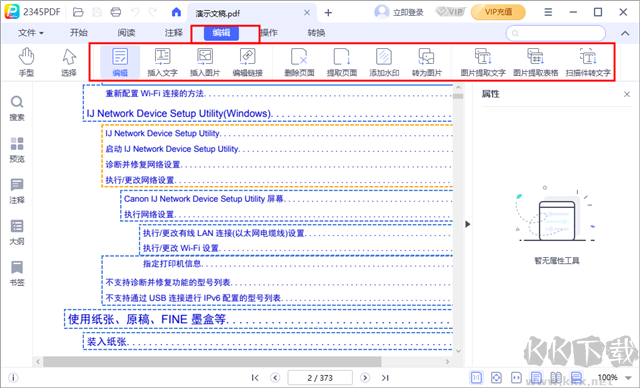Go to last page button
The height and width of the screenshot is (388, 640).
[385, 378]
